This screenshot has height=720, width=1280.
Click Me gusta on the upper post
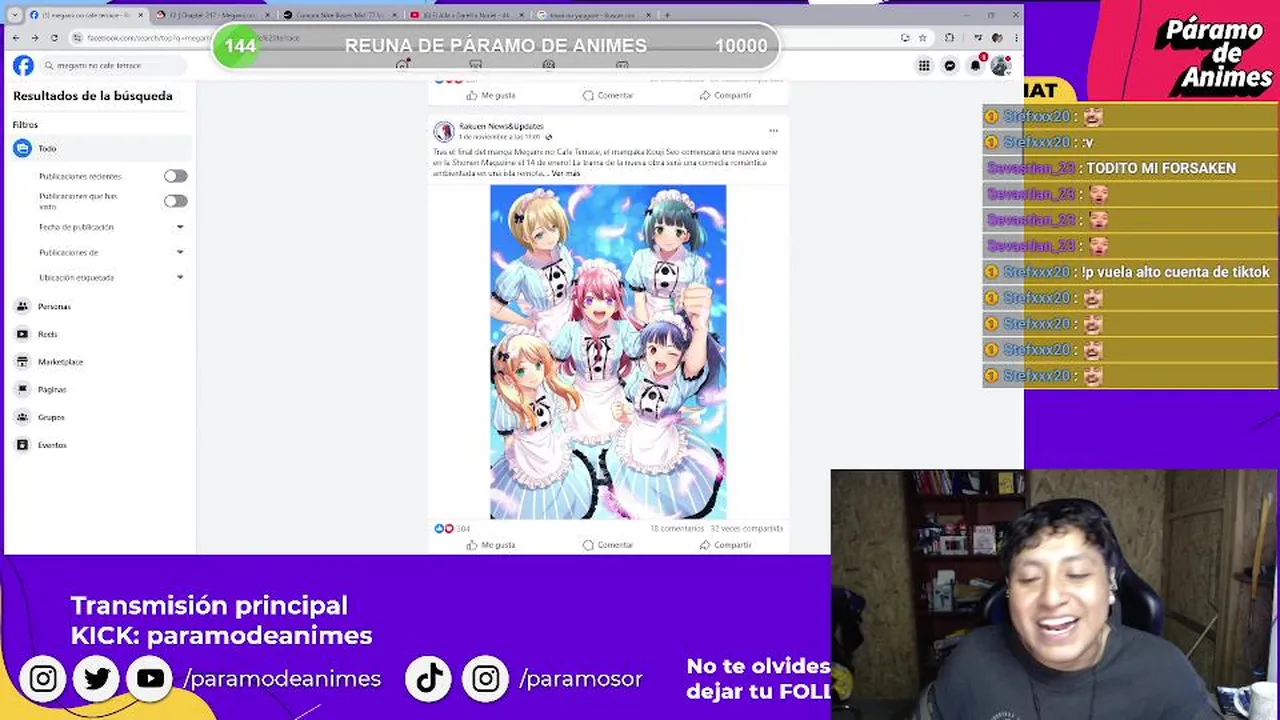490,95
